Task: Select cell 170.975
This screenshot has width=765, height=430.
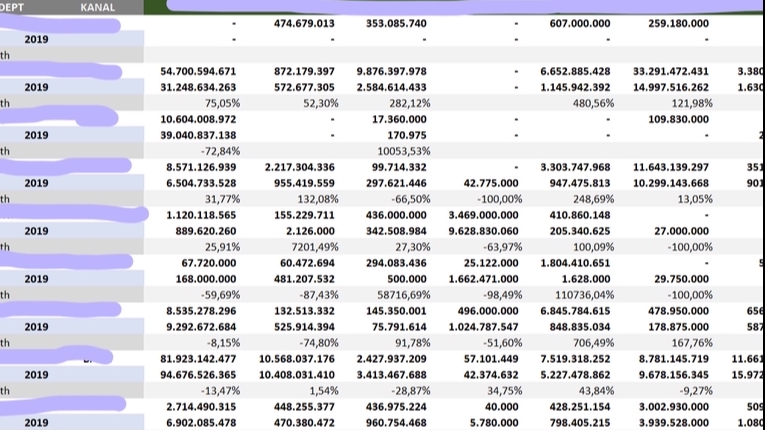Action: click(409, 135)
